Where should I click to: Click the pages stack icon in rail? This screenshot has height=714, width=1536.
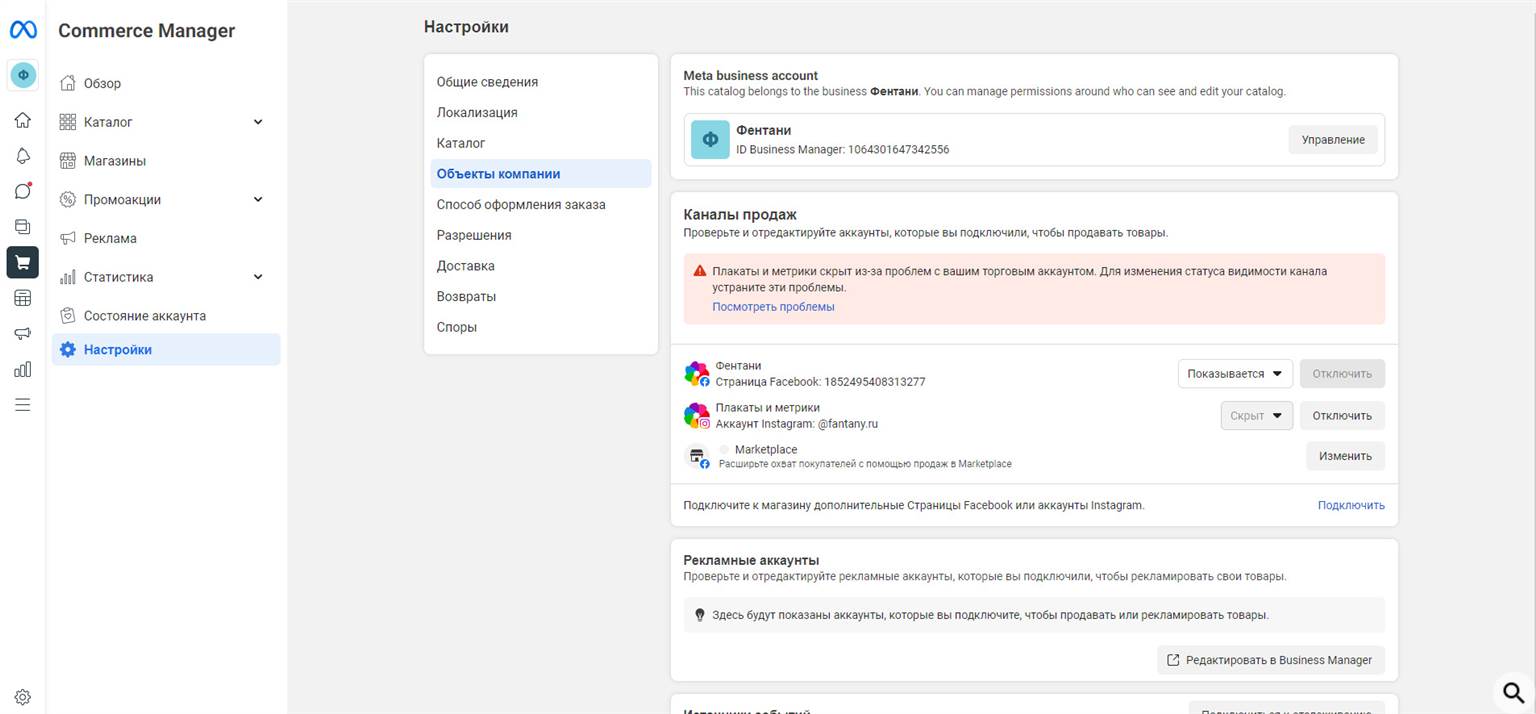(x=23, y=227)
